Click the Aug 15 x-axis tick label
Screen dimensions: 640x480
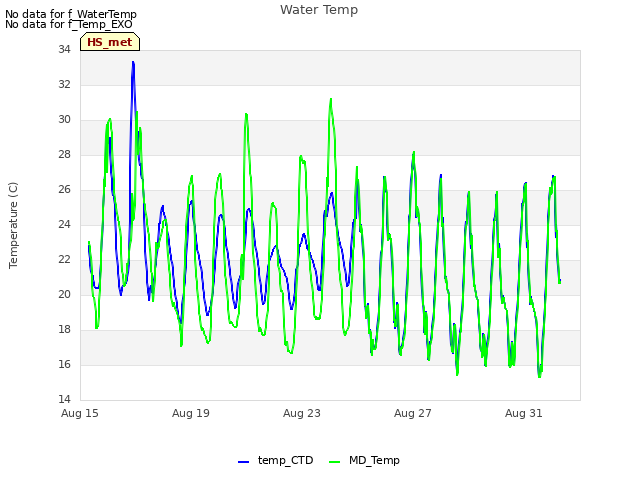point(80,413)
